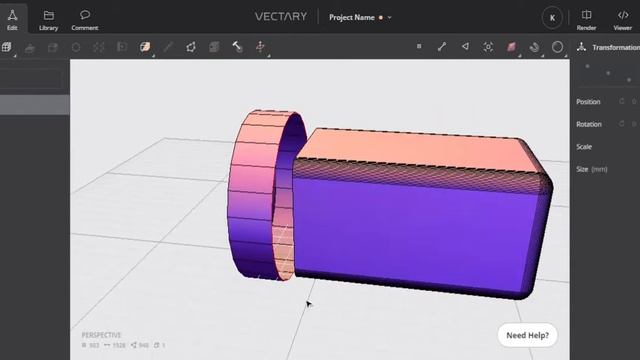Open the Need Help? chat button
Viewport: 640px width, 360px height.
[x=527, y=335]
